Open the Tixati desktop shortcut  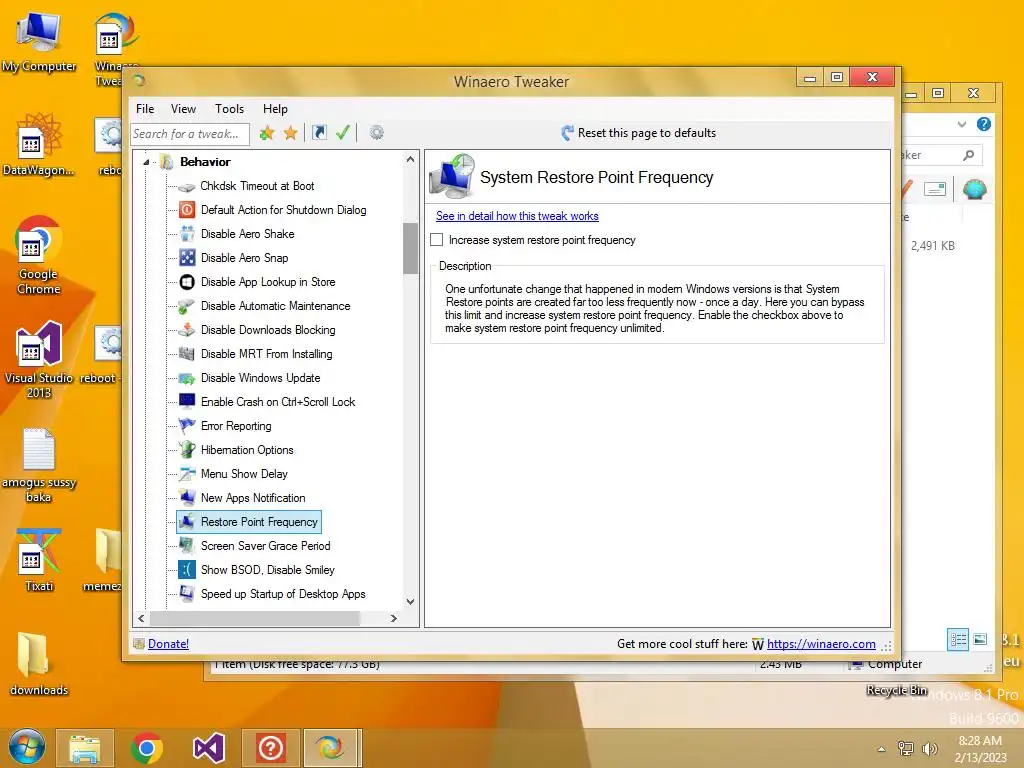(x=39, y=560)
